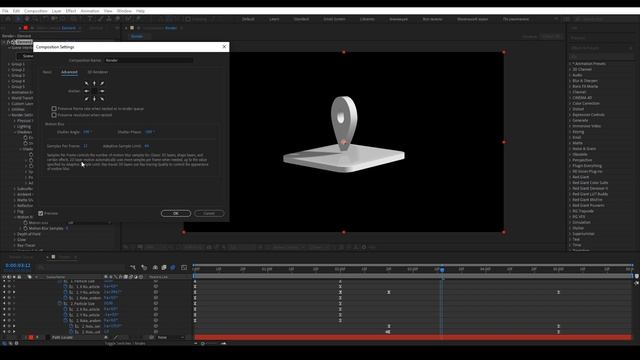The height and width of the screenshot is (360, 640).
Task: Open the Layer menu
Action: point(57,11)
